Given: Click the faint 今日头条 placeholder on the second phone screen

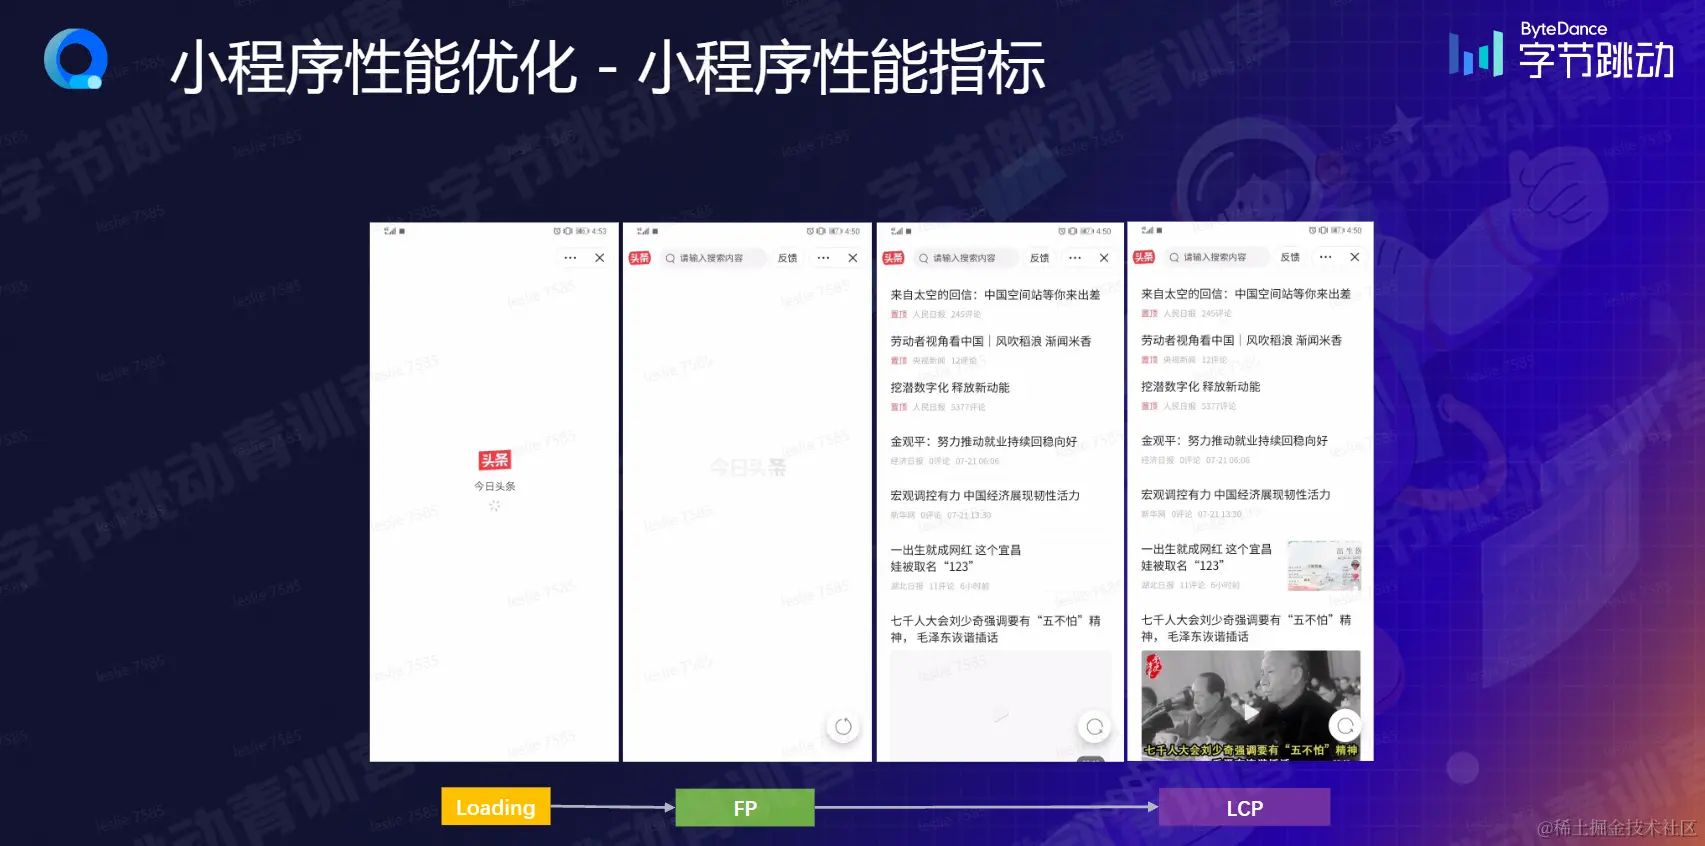Looking at the screenshot, I should pyautogui.click(x=748, y=467).
